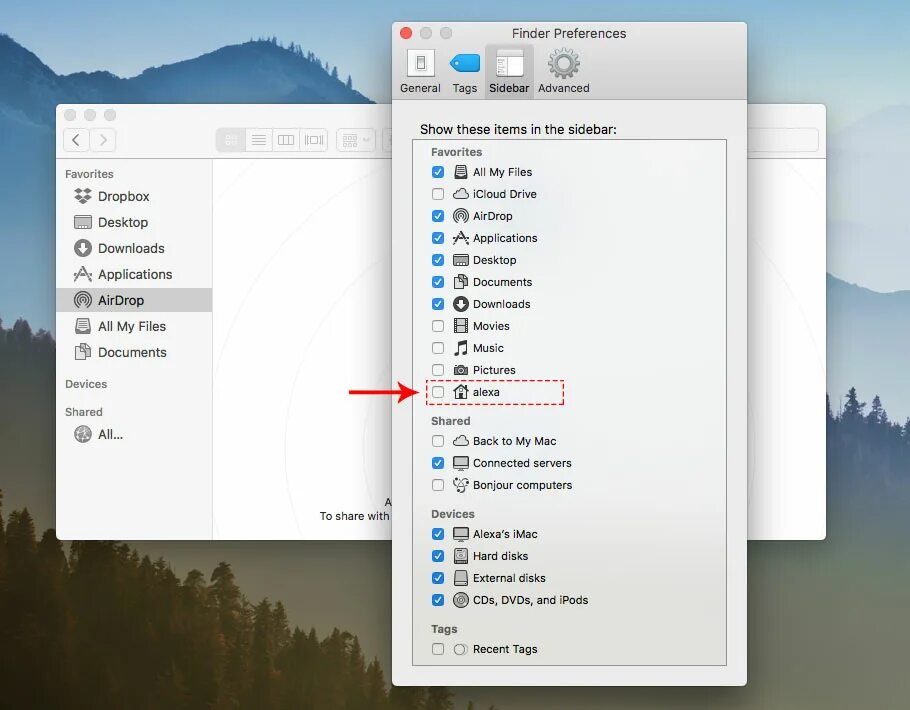910x710 pixels.
Task: Click the Alexa's iMac computer icon
Action: point(461,534)
